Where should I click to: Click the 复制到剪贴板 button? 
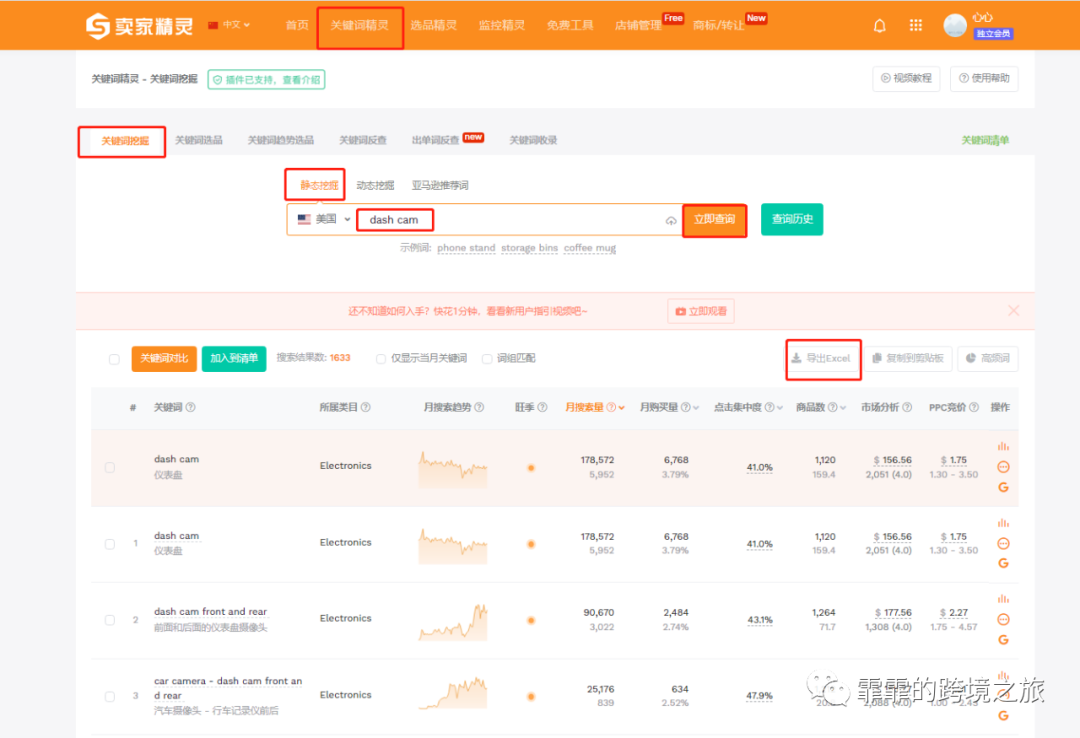coord(908,358)
